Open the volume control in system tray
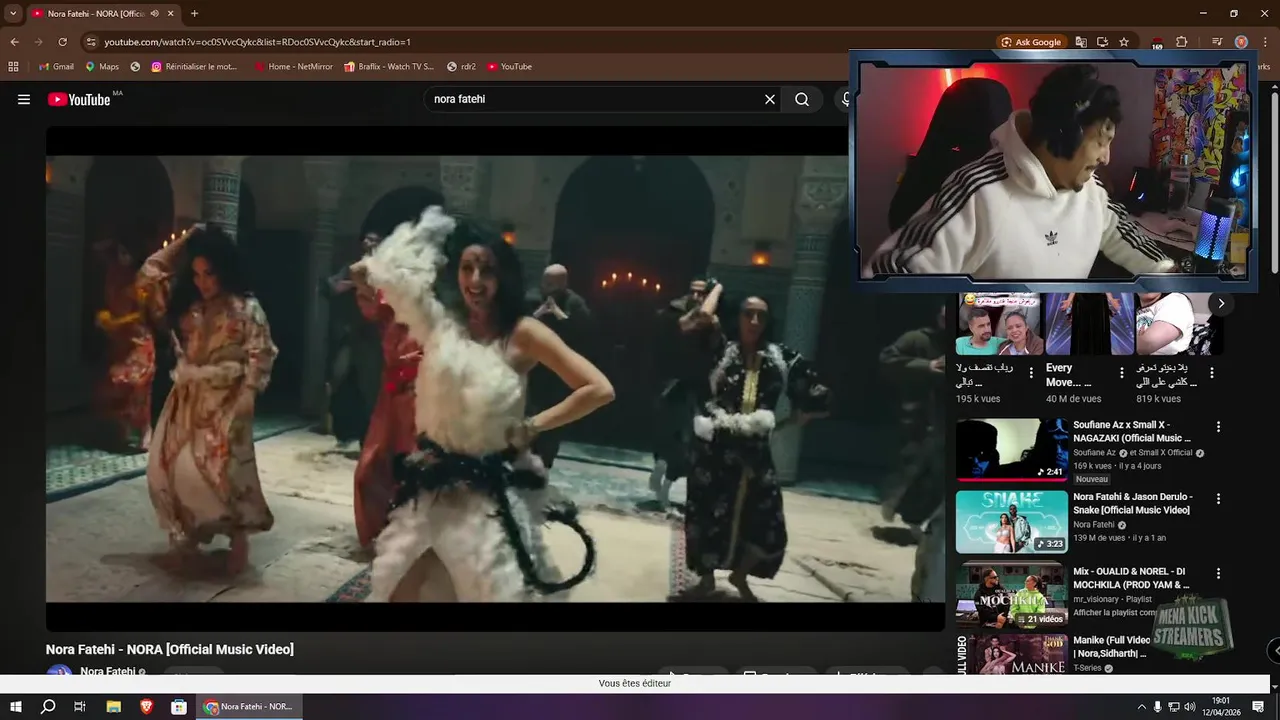This screenshot has height=720, width=1280. click(x=1190, y=707)
